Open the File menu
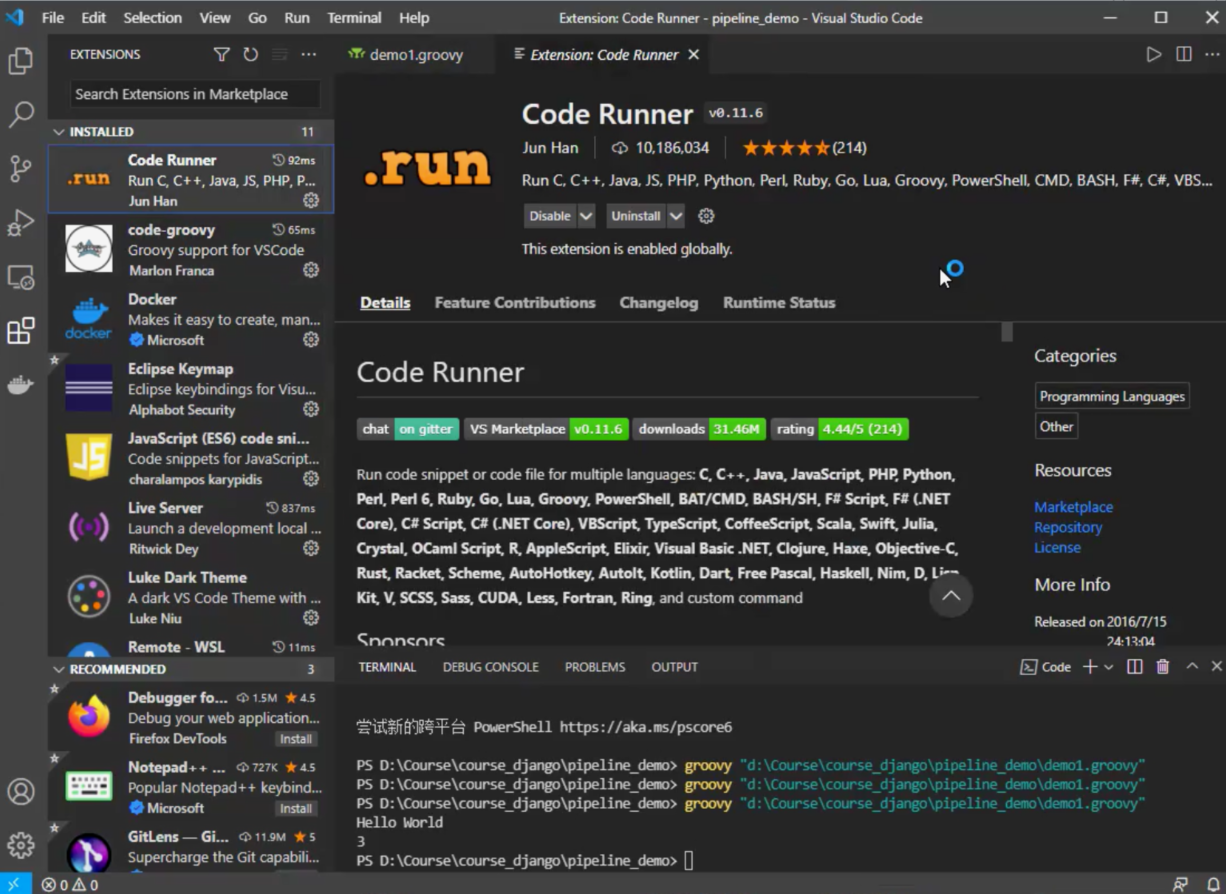The height and width of the screenshot is (894, 1226). coord(53,18)
